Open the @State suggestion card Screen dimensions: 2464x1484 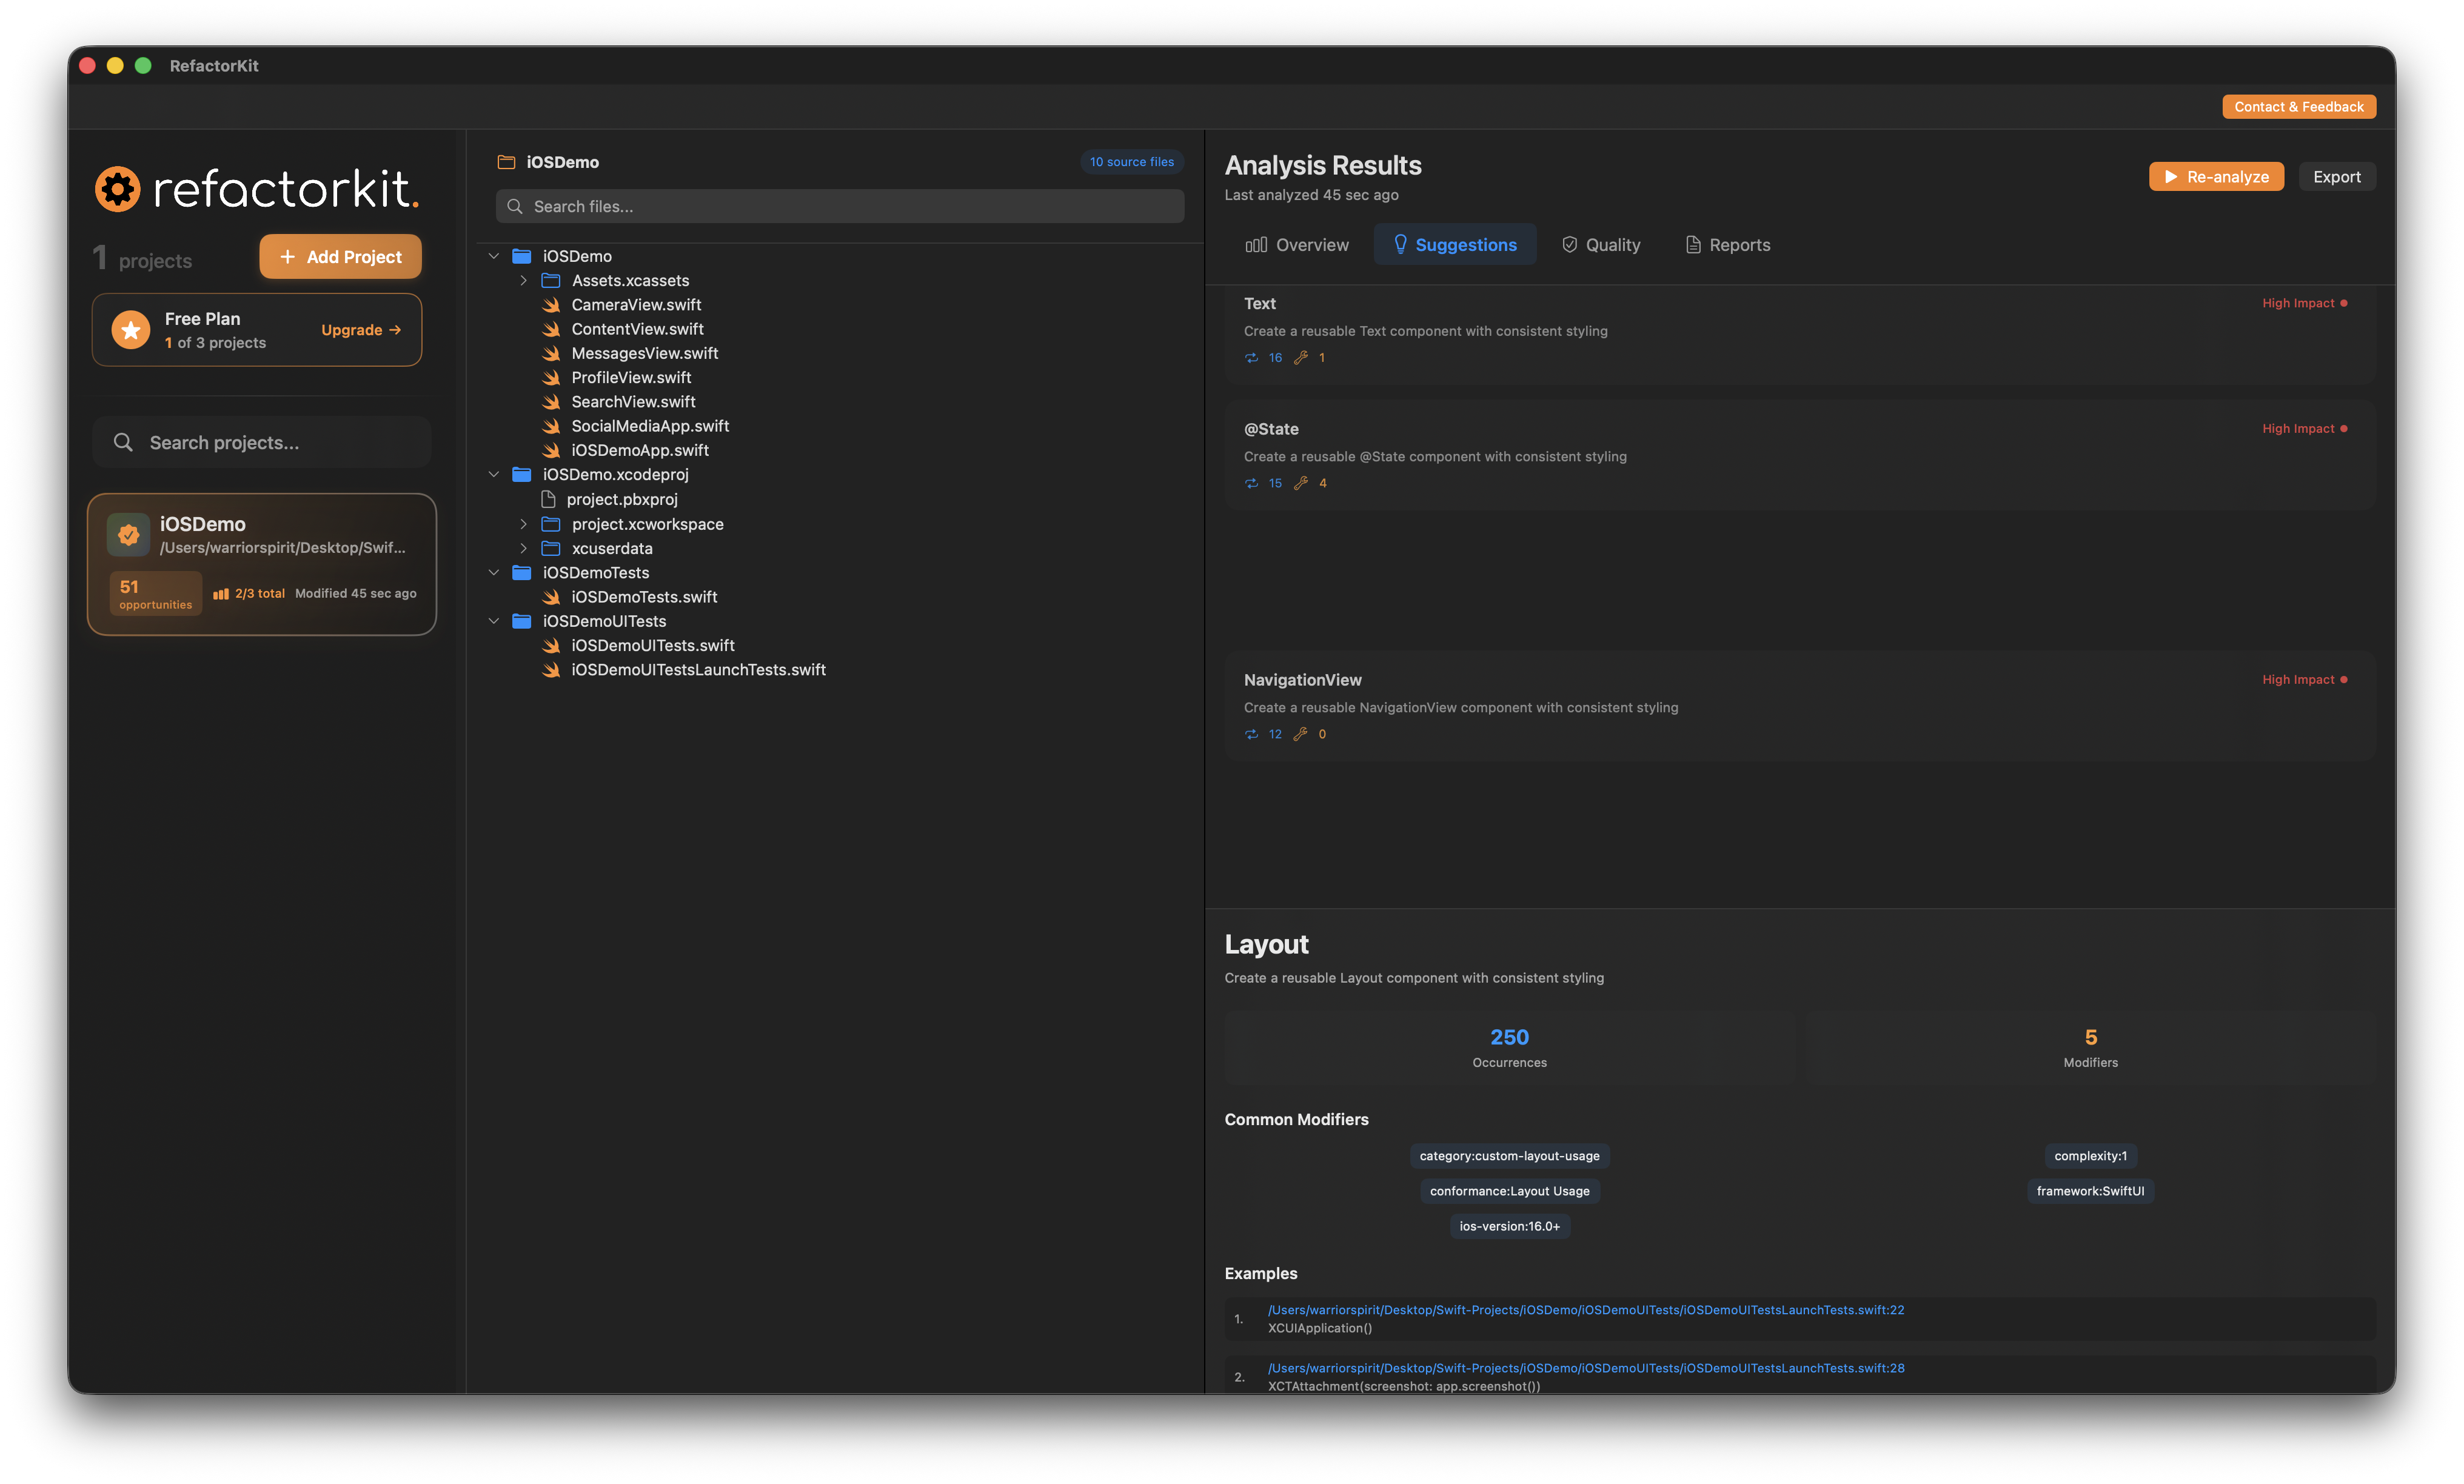click(1799, 456)
